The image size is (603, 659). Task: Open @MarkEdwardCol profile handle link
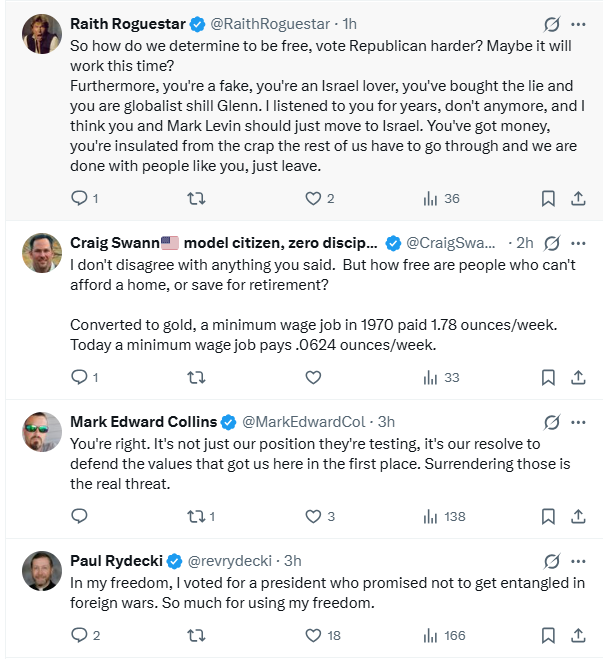(304, 422)
